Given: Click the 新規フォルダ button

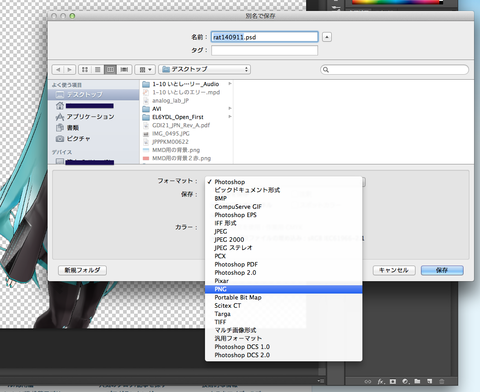Looking at the screenshot, I should (82, 270).
